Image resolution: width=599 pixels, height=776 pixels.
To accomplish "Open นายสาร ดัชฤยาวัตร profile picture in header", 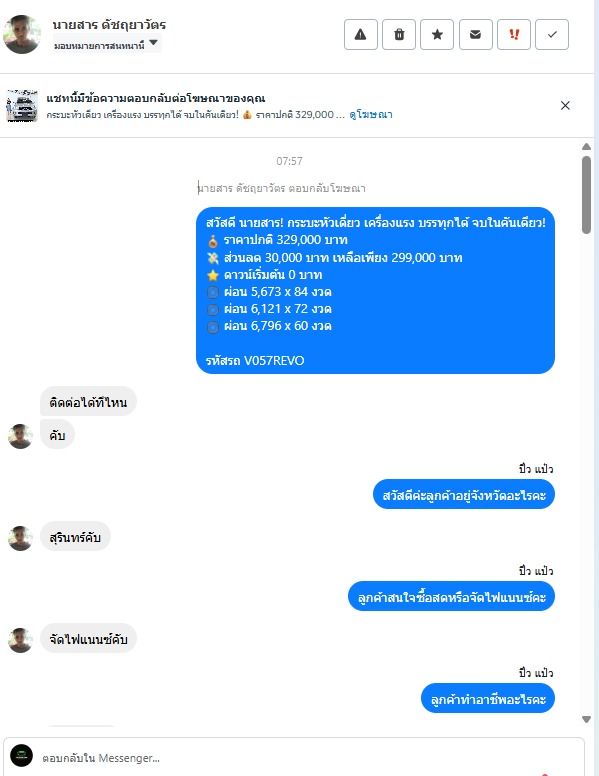I will (22, 34).
